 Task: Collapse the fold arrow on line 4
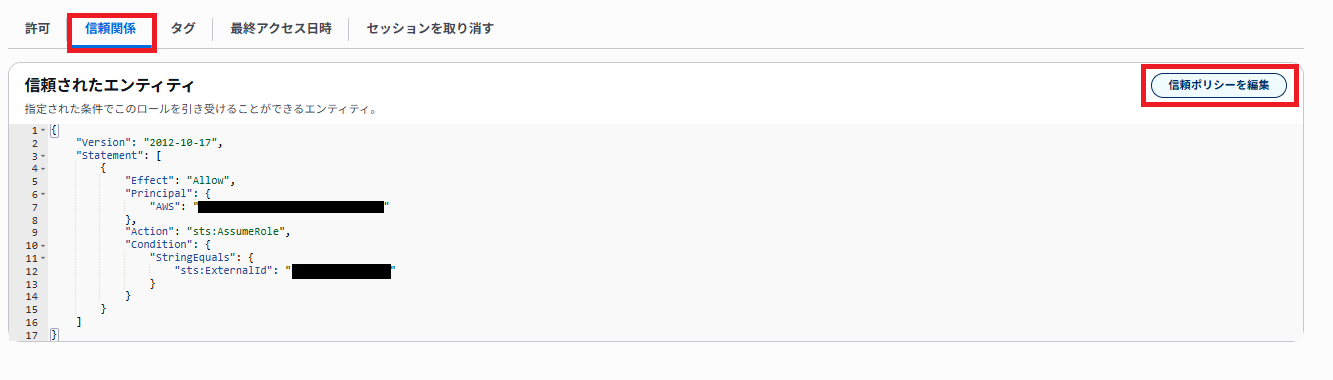point(43,169)
